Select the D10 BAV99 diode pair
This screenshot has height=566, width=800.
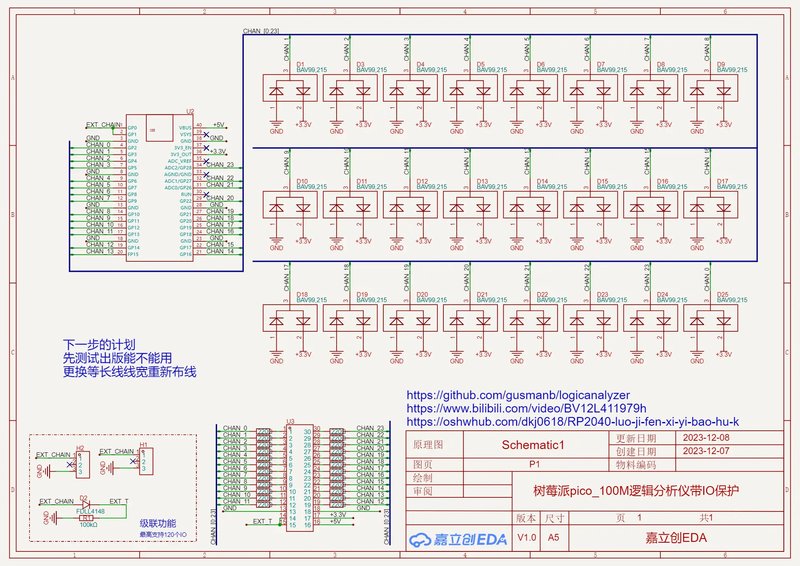(290, 205)
